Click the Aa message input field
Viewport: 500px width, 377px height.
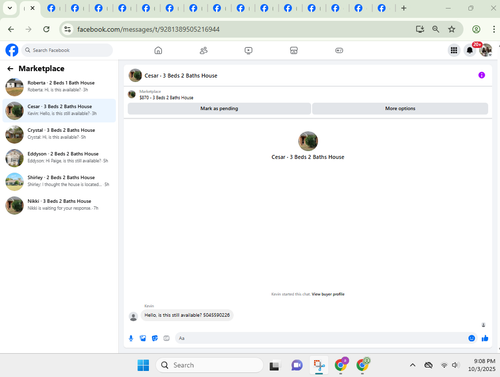pyautogui.click(x=321, y=338)
